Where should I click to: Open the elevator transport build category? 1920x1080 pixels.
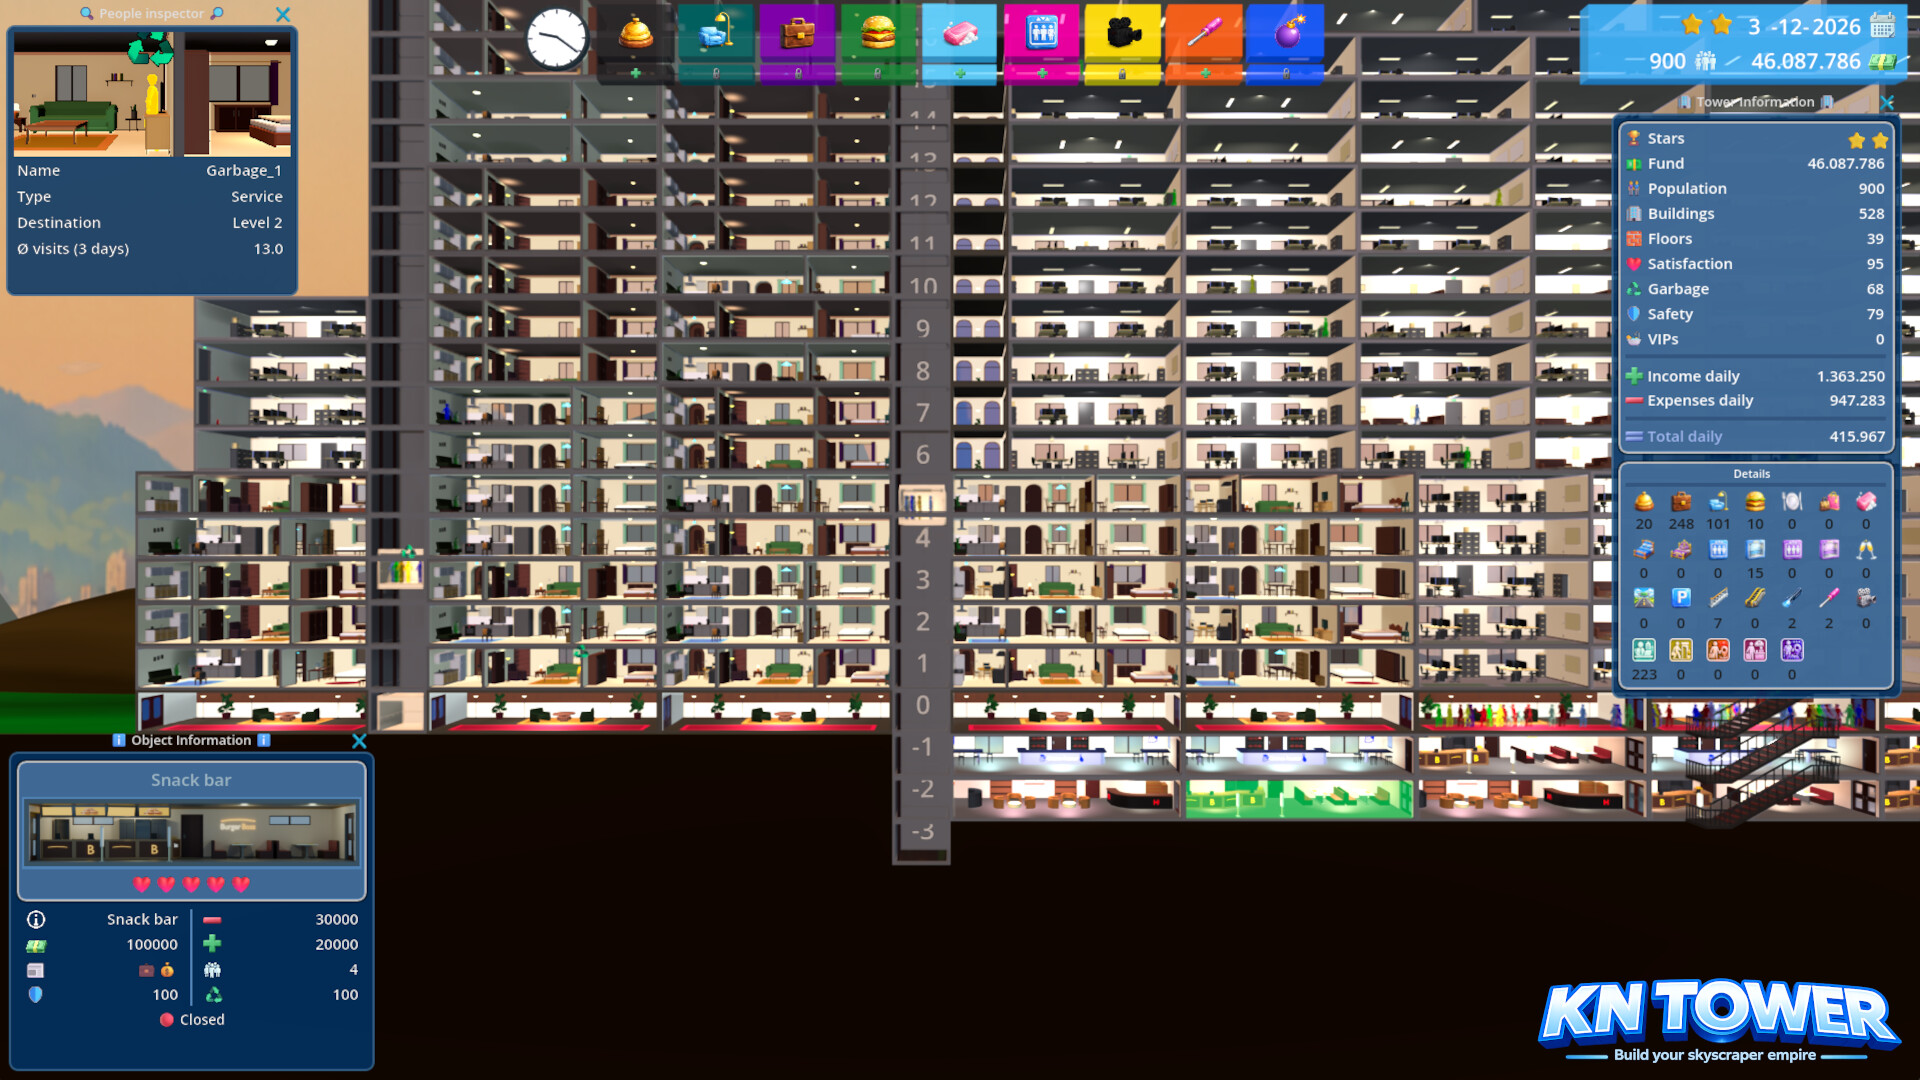point(1041,35)
